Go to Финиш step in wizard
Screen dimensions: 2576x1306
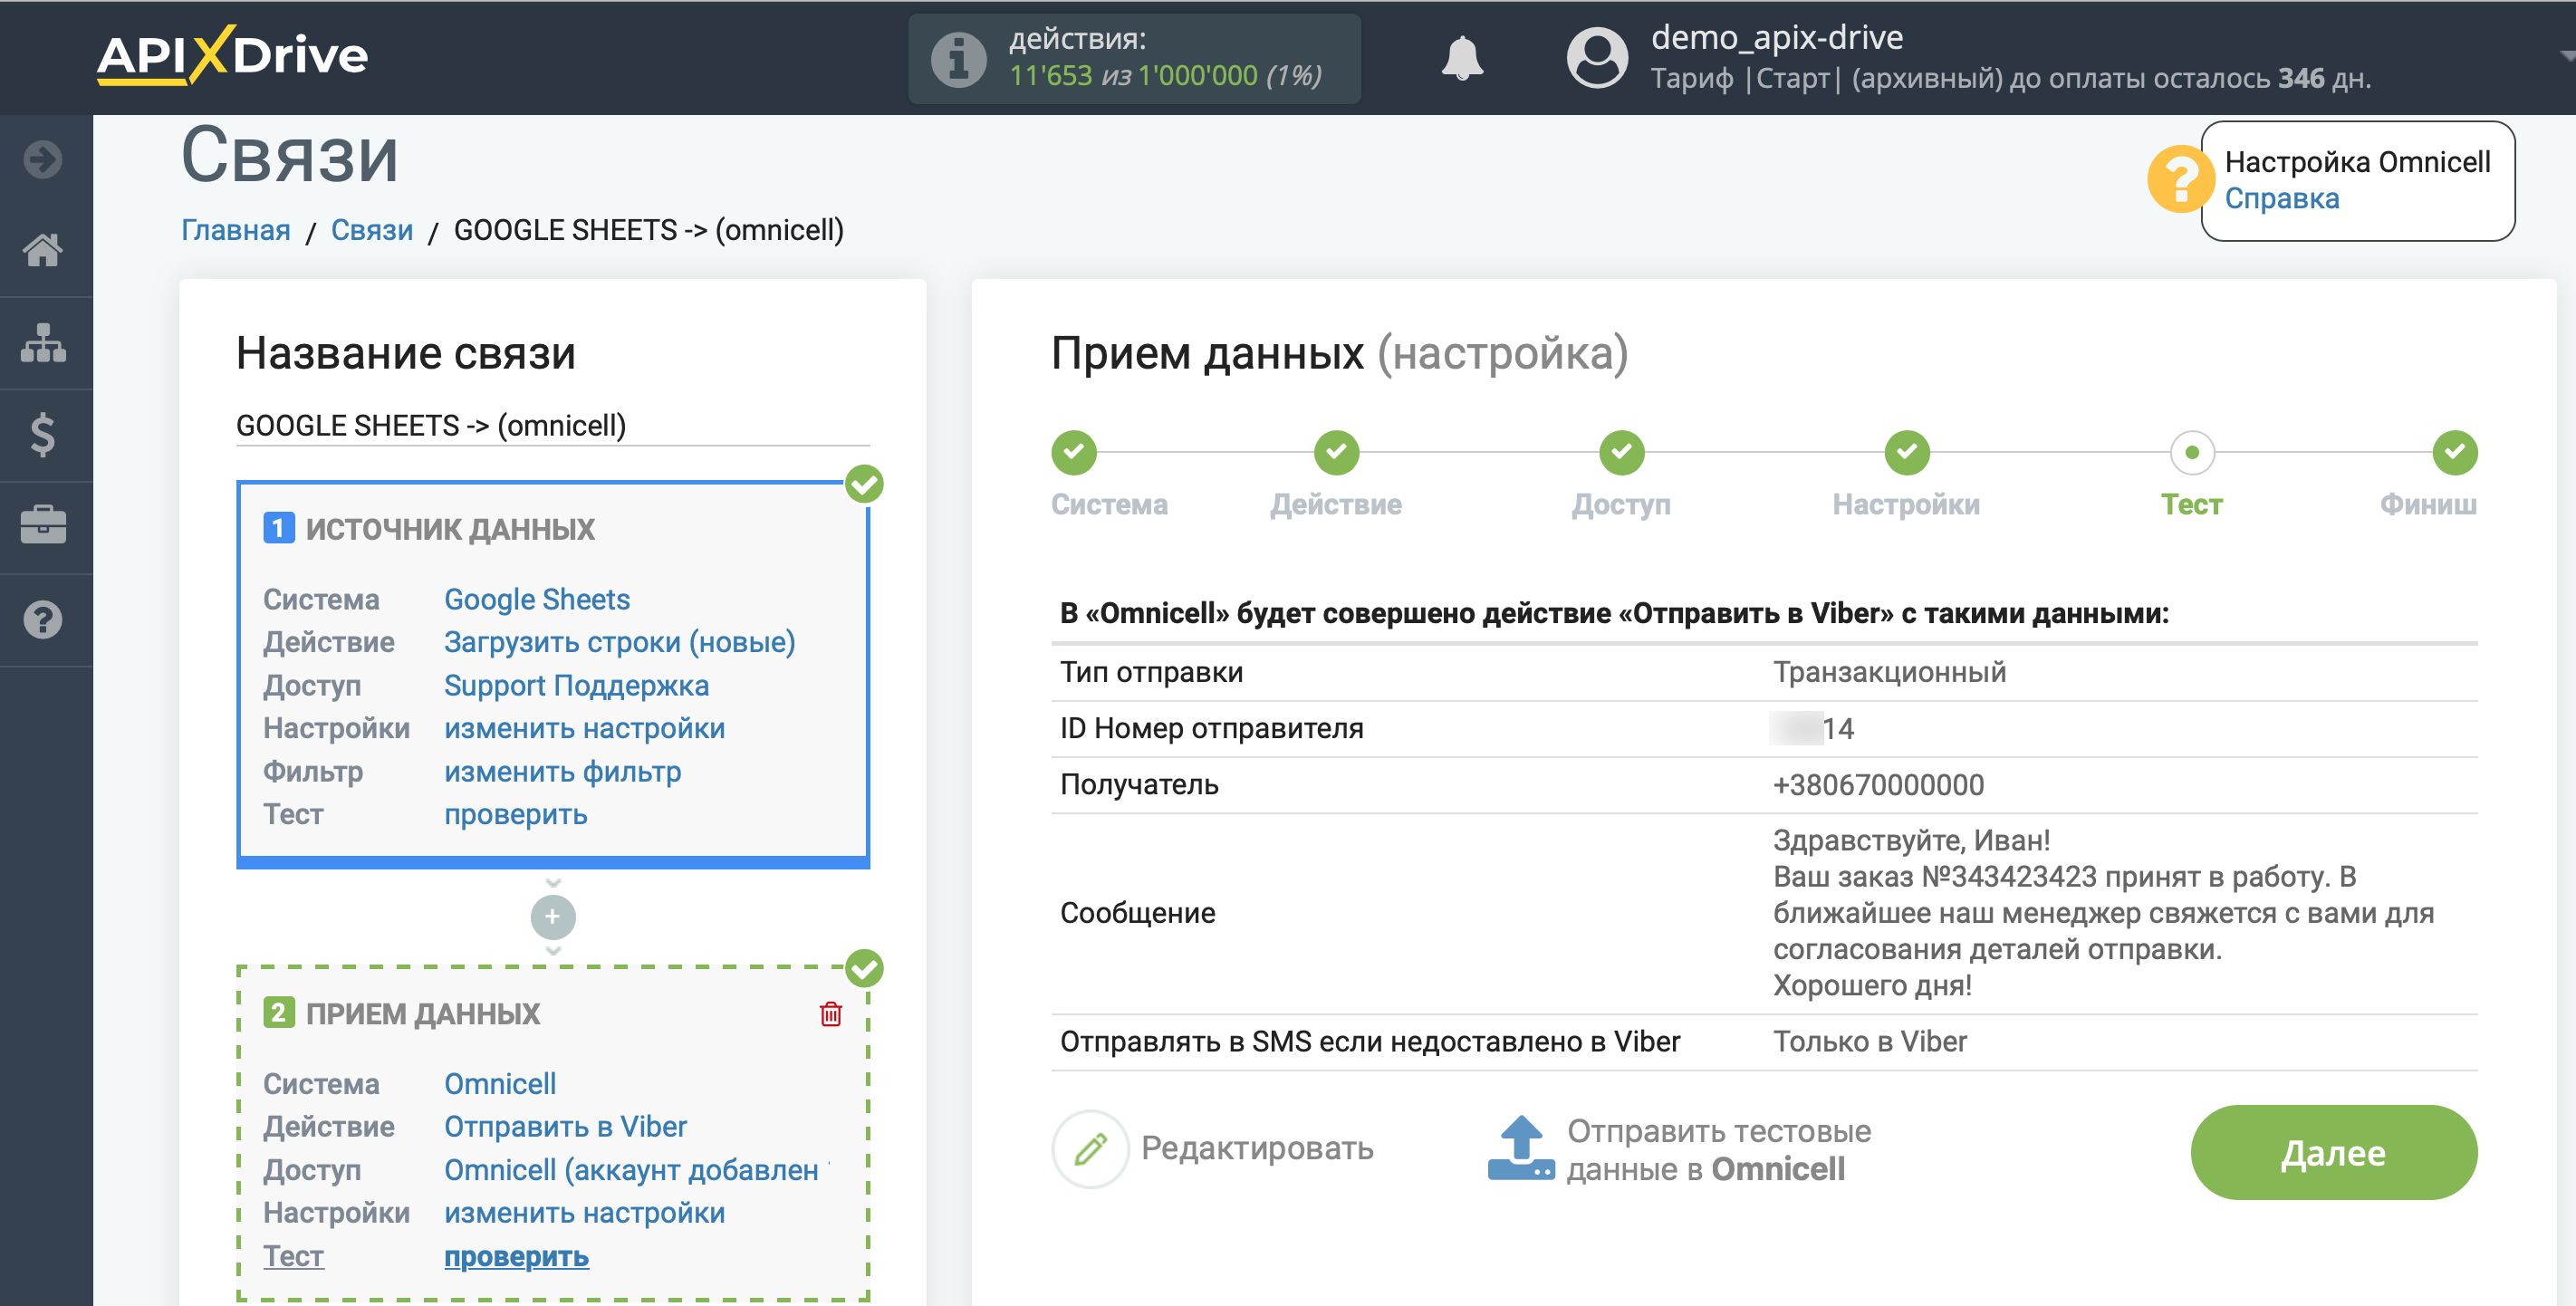coord(2454,452)
